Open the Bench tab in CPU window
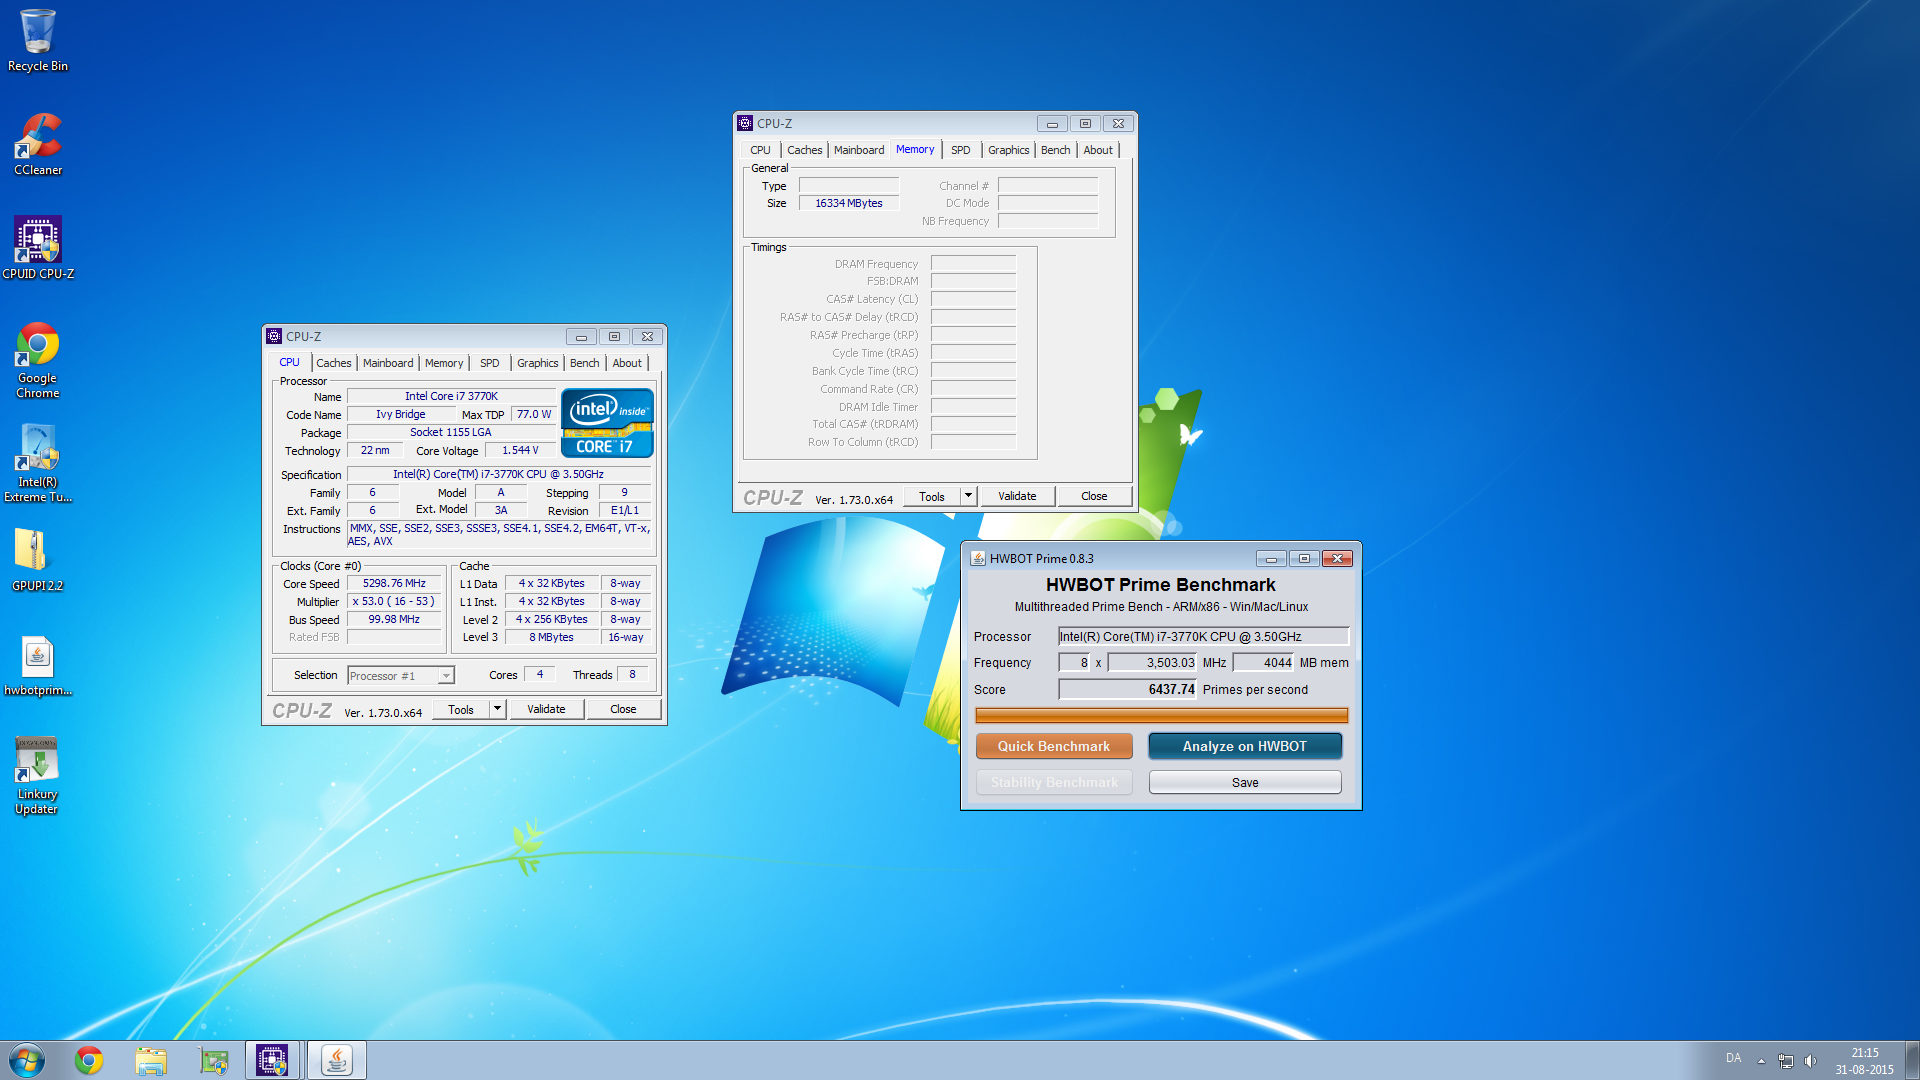Viewport: 1920px width, 1080px height. click(585, 363)
